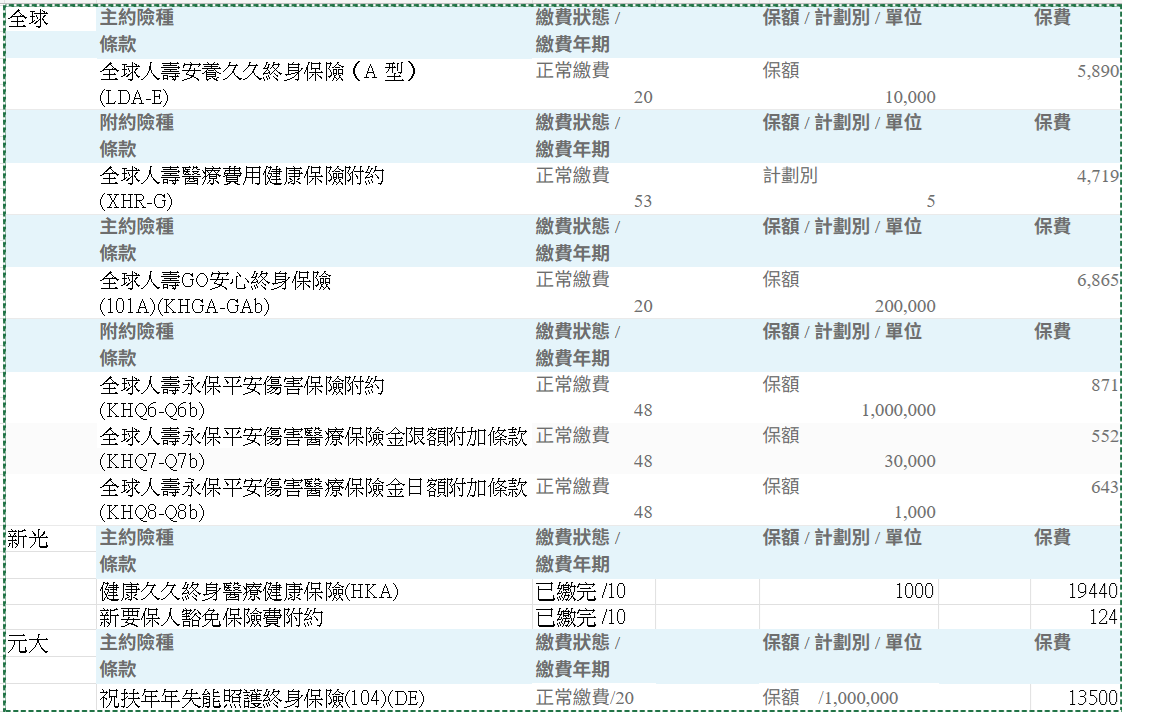Select premium value 871
This screenshot has height=712, width=1152.
tap(1105, 385)
